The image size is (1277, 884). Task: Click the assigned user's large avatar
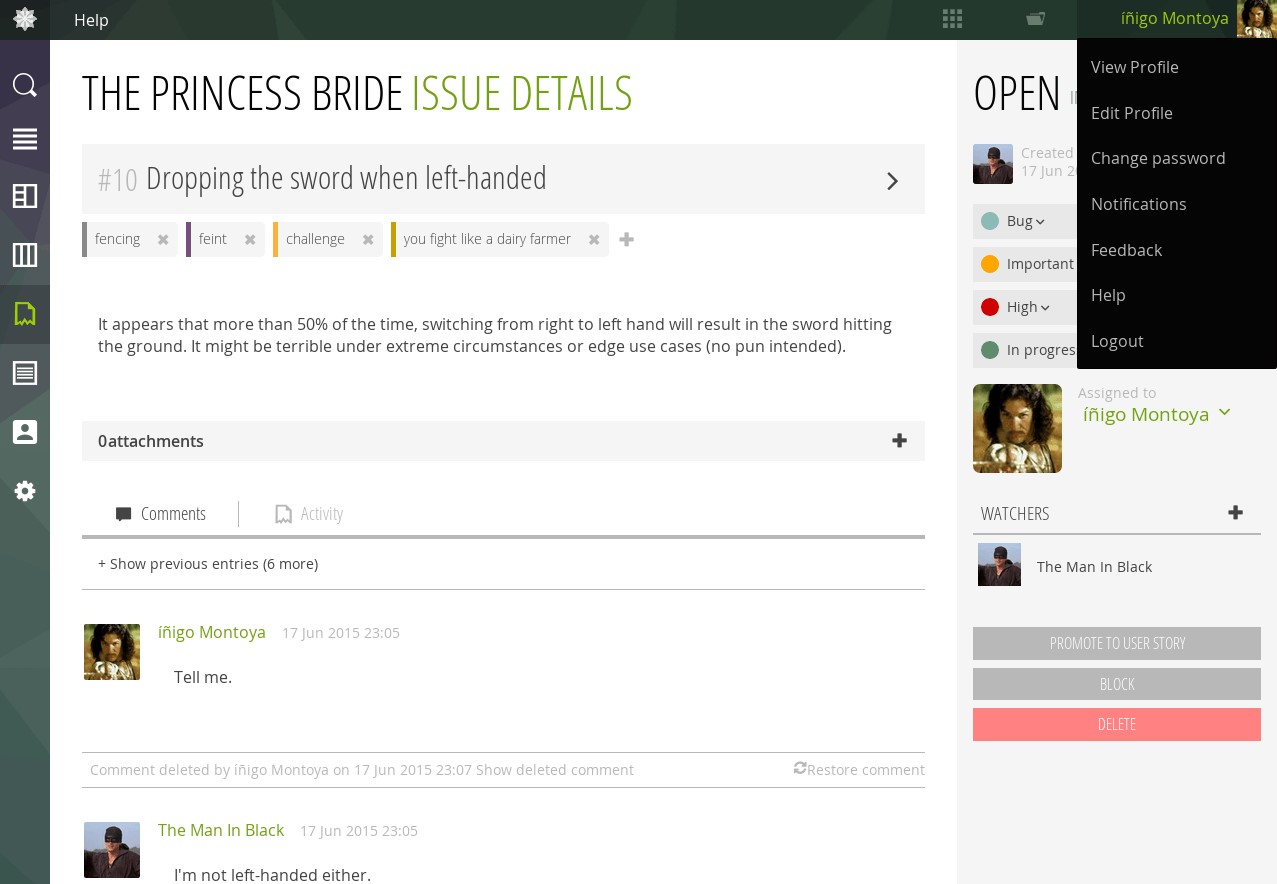coord(1017,428)
